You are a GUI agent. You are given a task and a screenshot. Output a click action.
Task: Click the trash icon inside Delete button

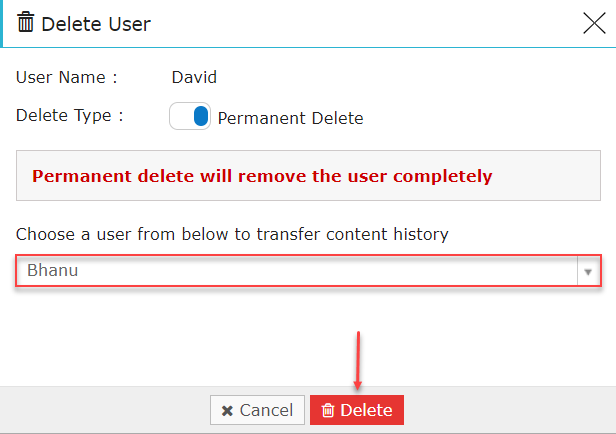click(328, 410)
